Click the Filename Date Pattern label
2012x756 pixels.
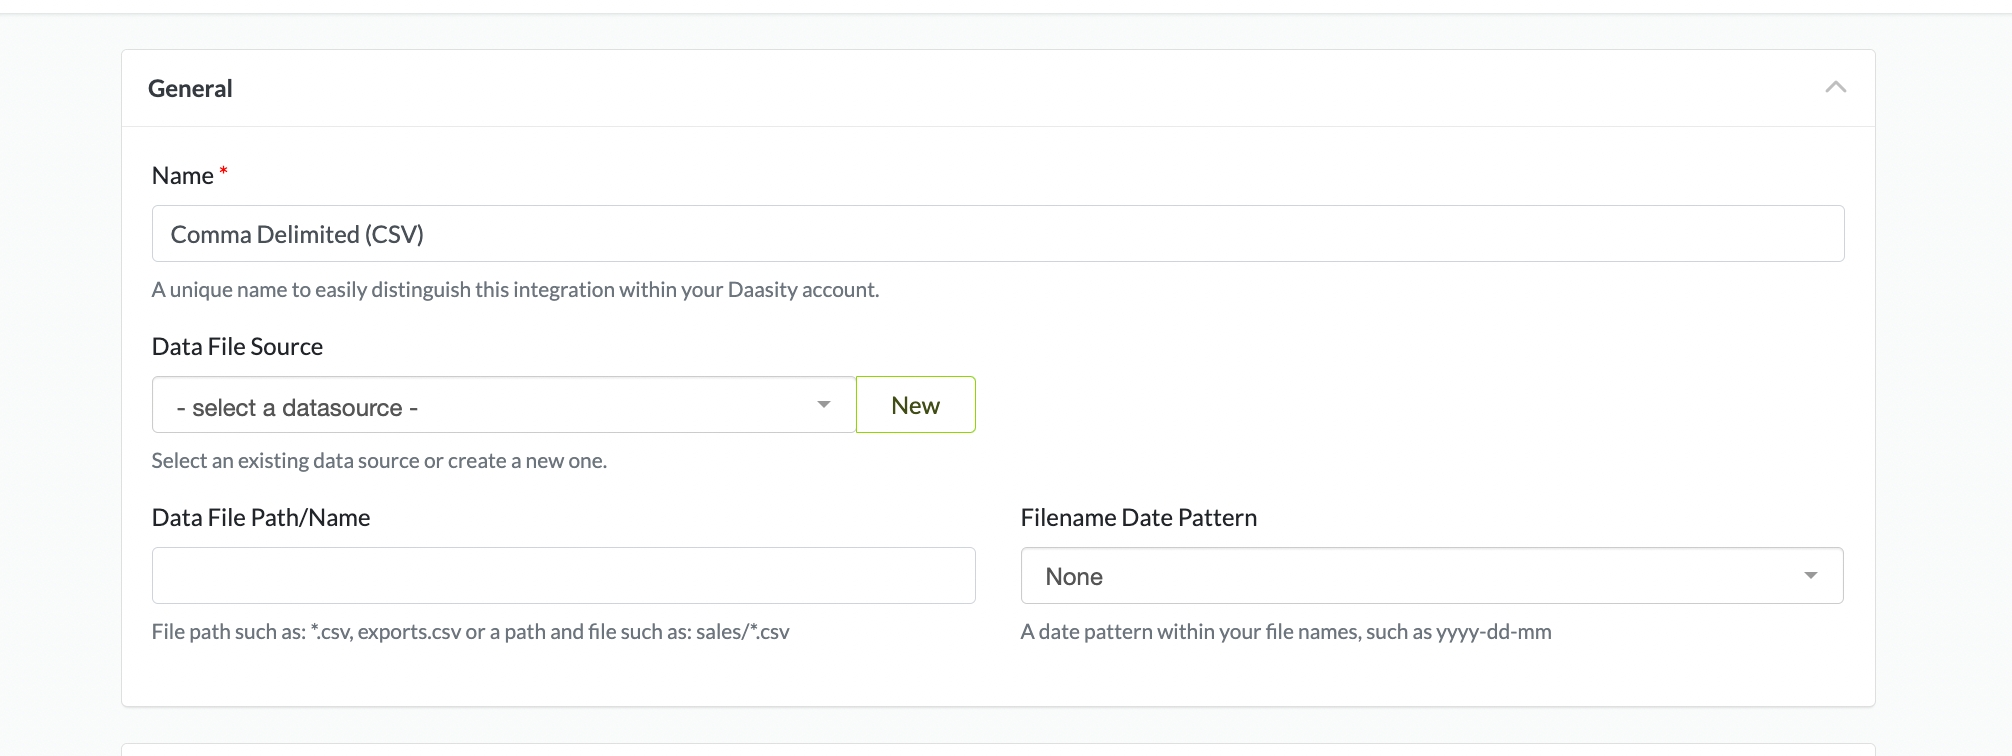coord(1138,518)
